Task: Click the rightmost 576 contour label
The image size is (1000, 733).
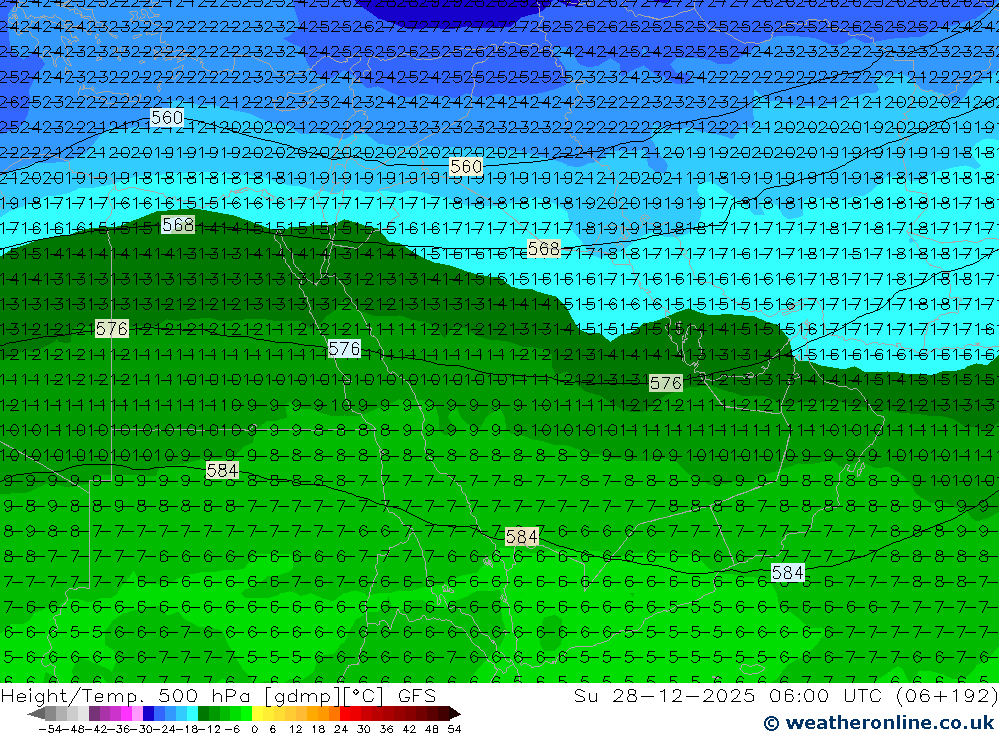Action: point(666,383)
